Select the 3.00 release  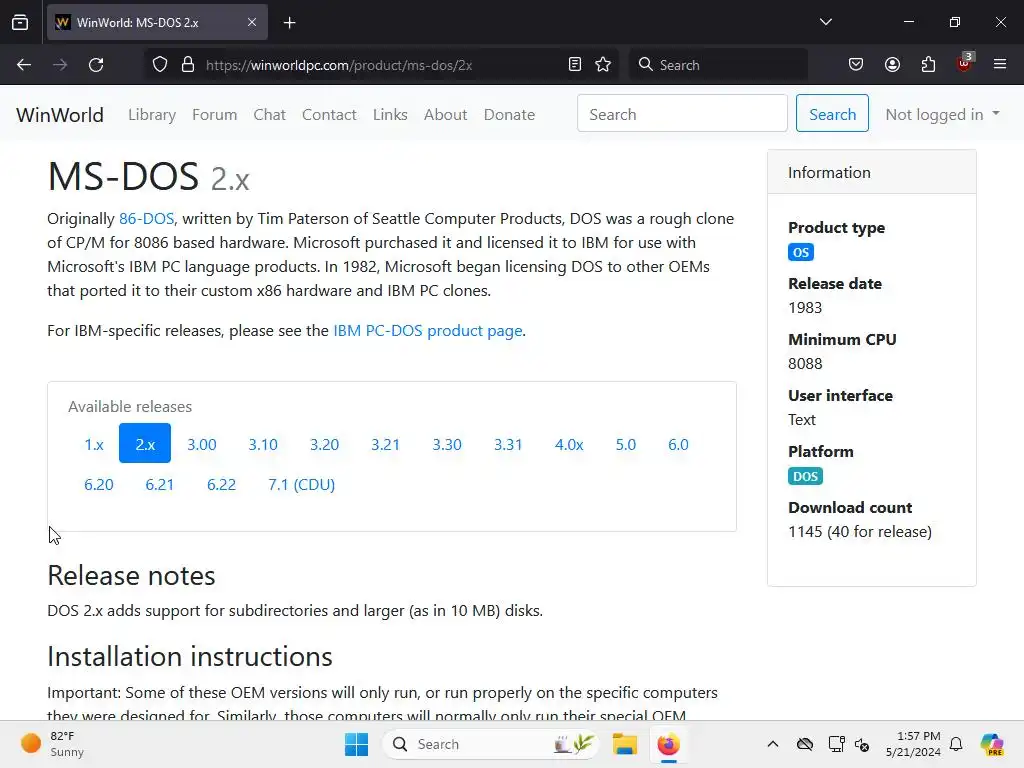pyautogui.click(x=202, y=444)
